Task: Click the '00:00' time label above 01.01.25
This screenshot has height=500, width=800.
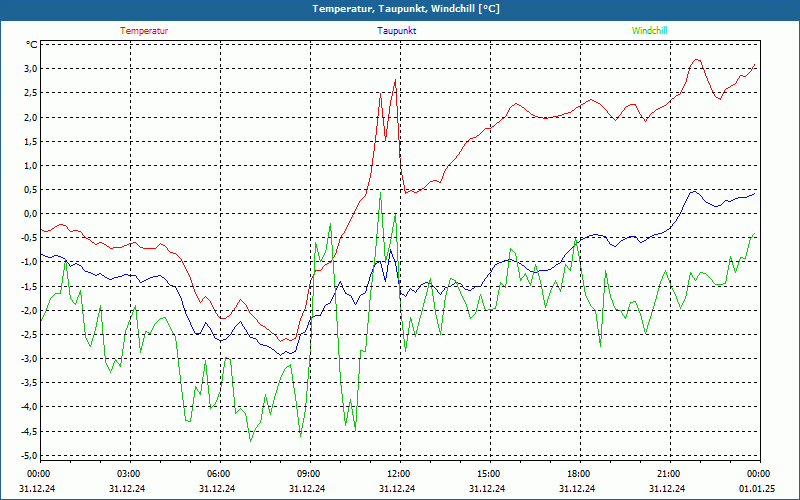Action: click(x=759, y=474)
